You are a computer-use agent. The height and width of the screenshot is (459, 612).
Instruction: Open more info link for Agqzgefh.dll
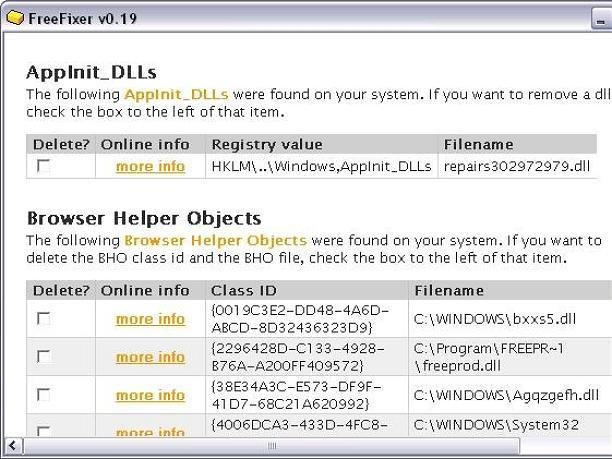pos(150,395)
